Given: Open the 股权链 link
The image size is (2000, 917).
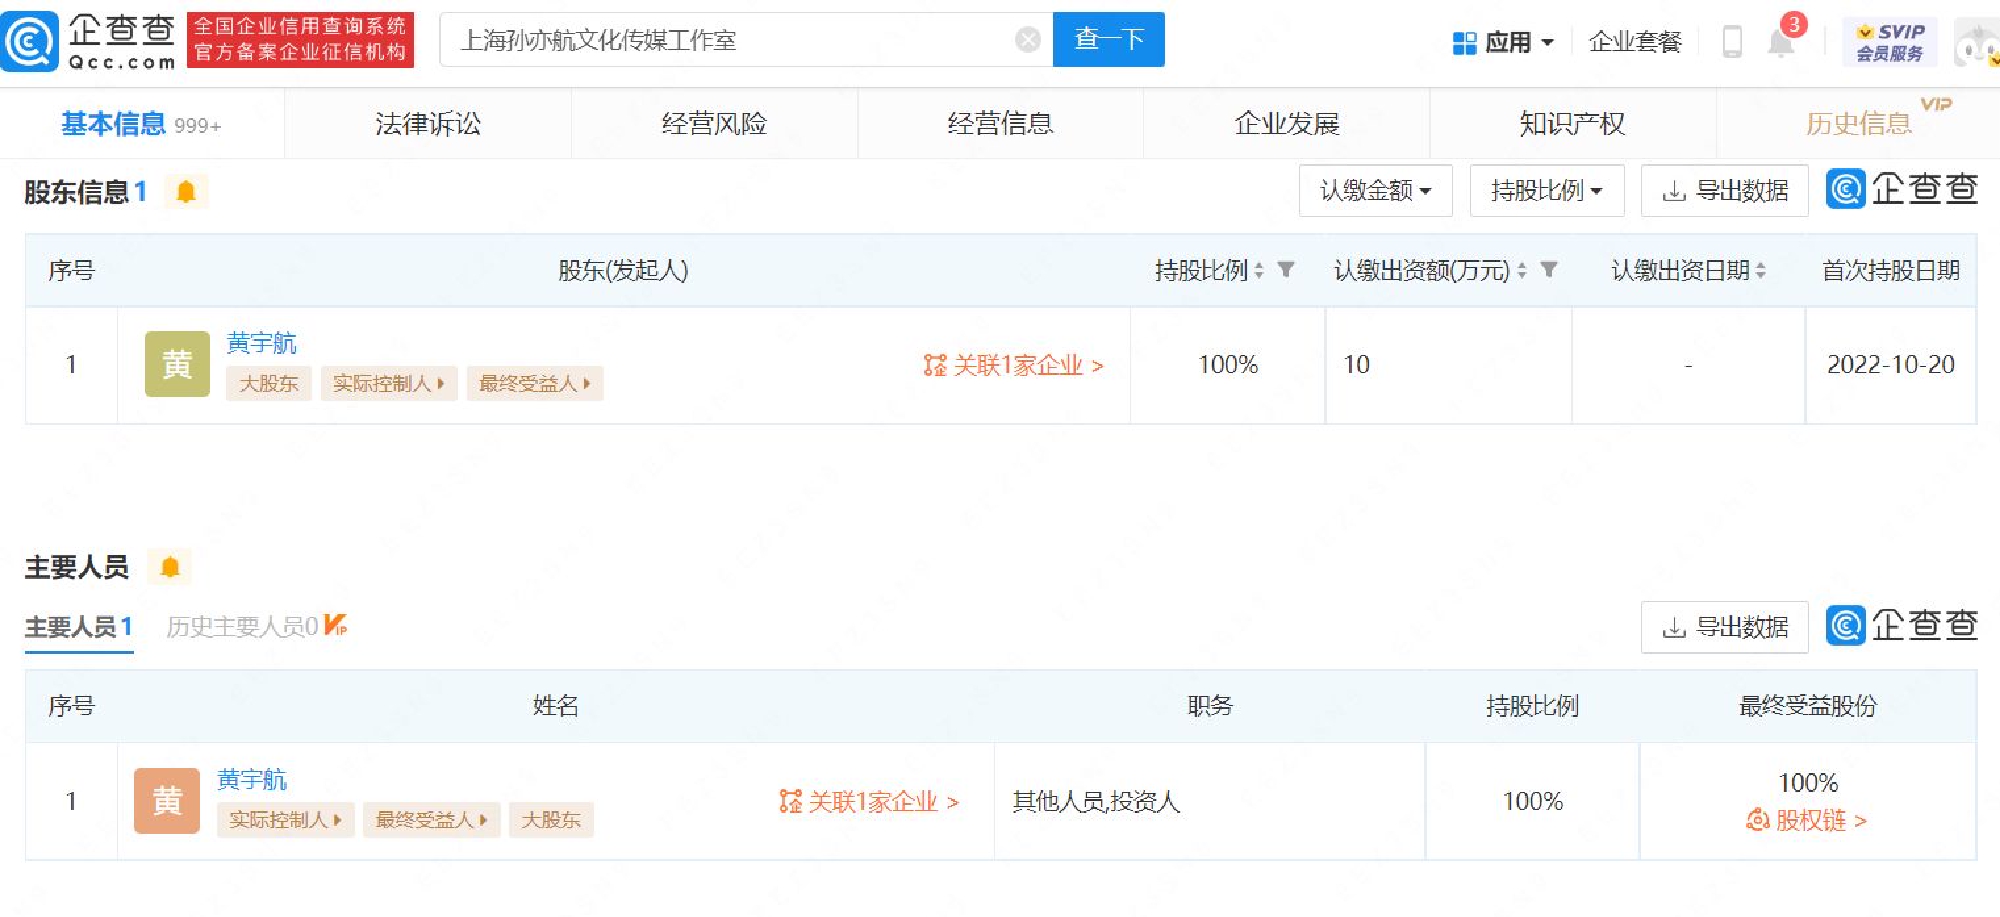Looking at the screenshot, I should (x=1807, y=820).
